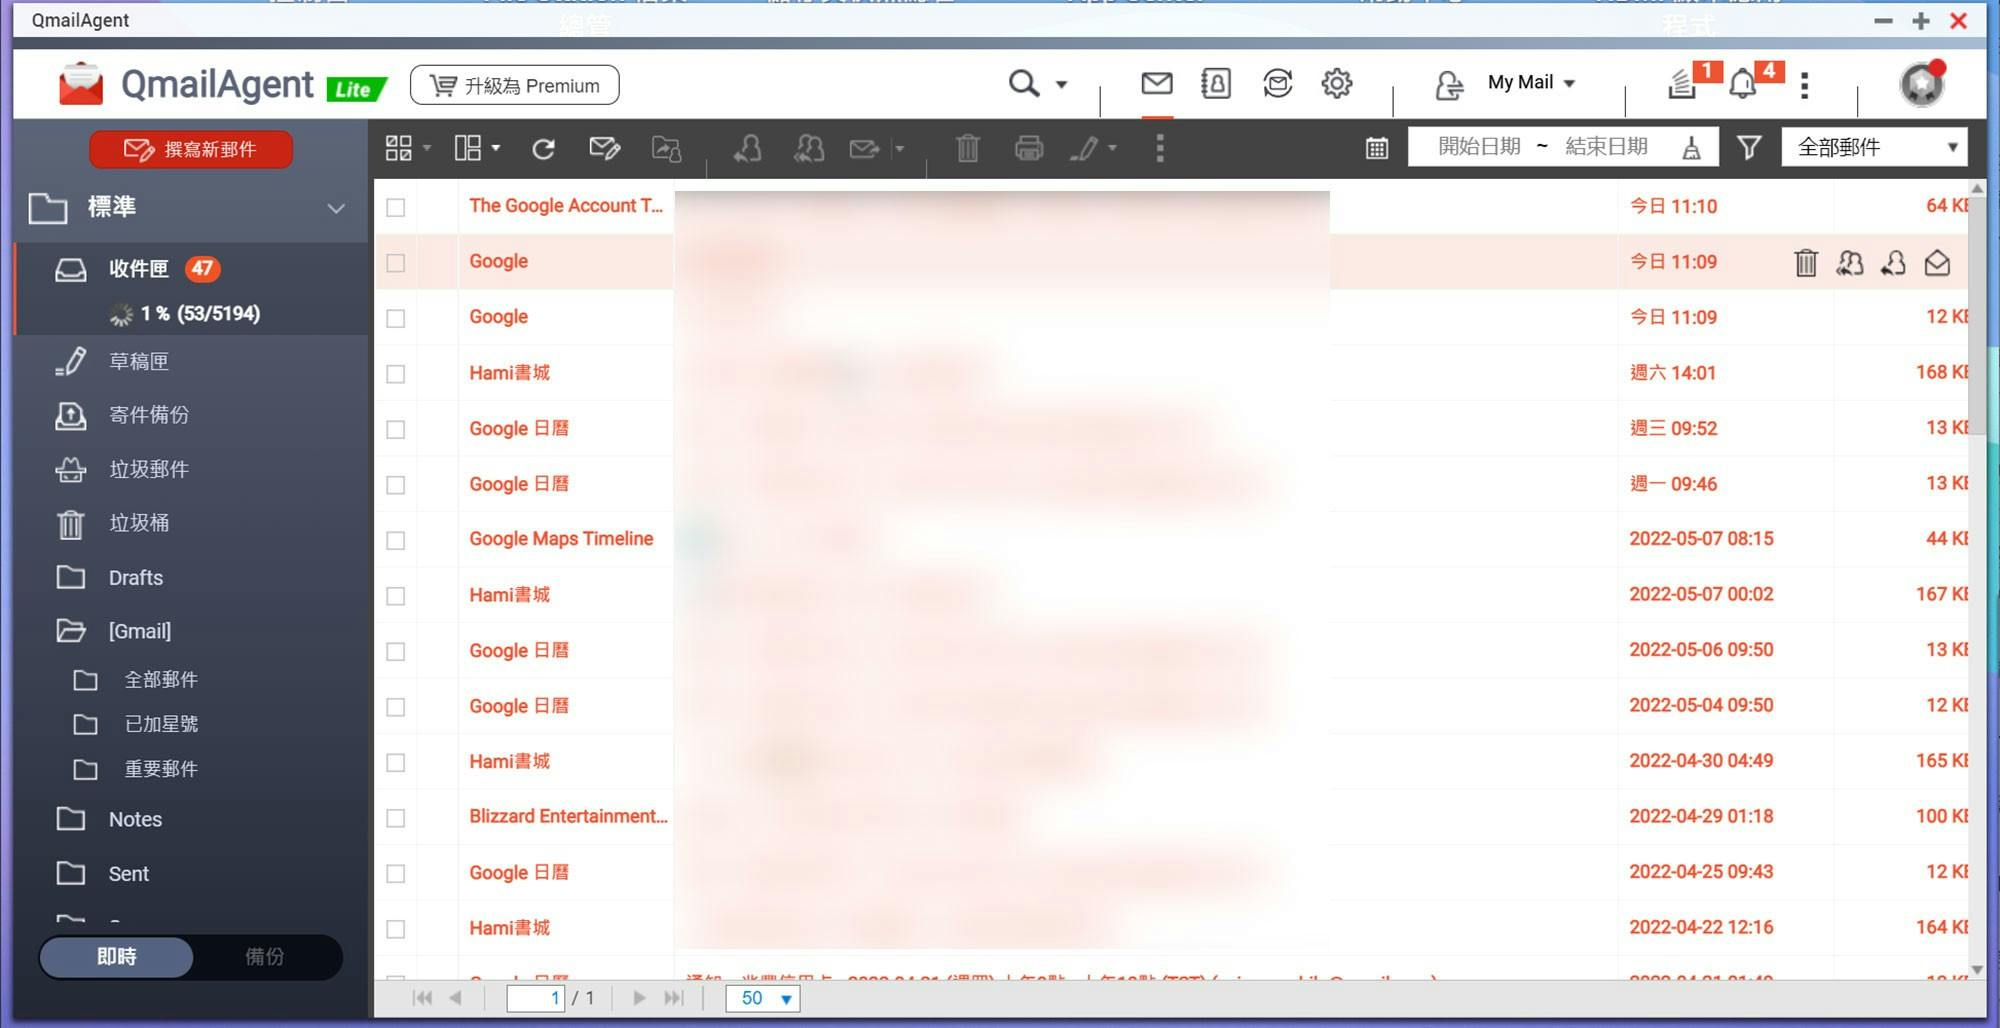Click the user avatar icon
2000x1028 pixels.
[x=1922, y=84]
